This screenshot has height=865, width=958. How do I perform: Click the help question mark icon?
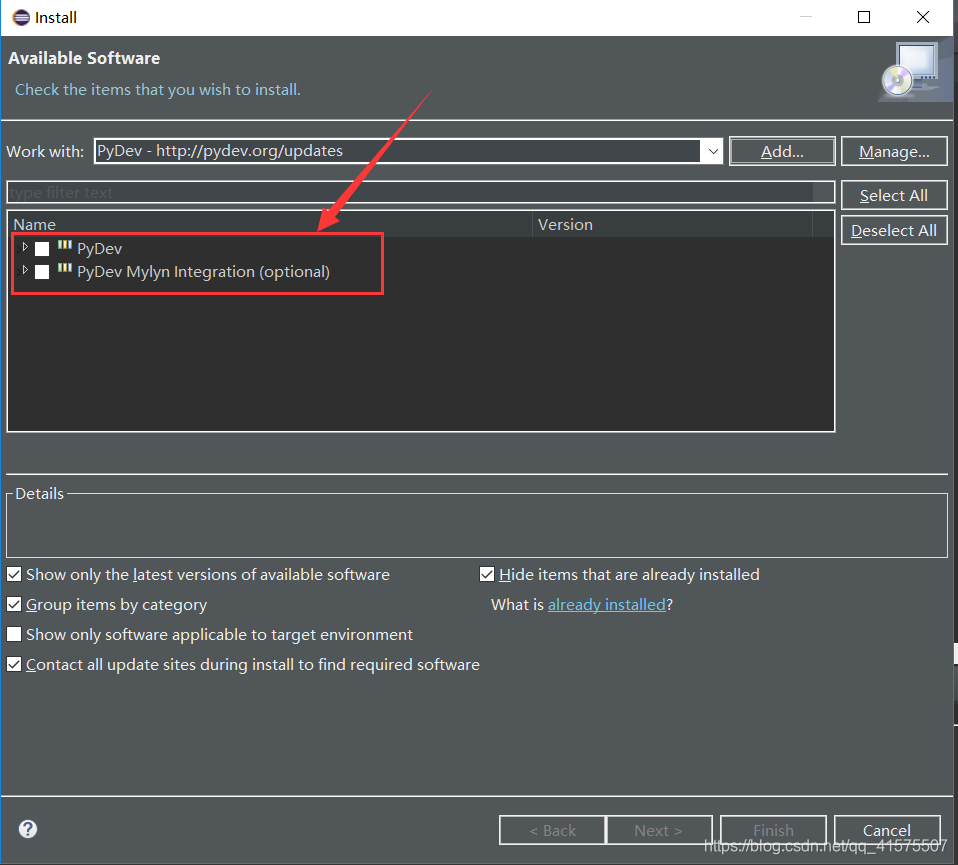(27, 829)
